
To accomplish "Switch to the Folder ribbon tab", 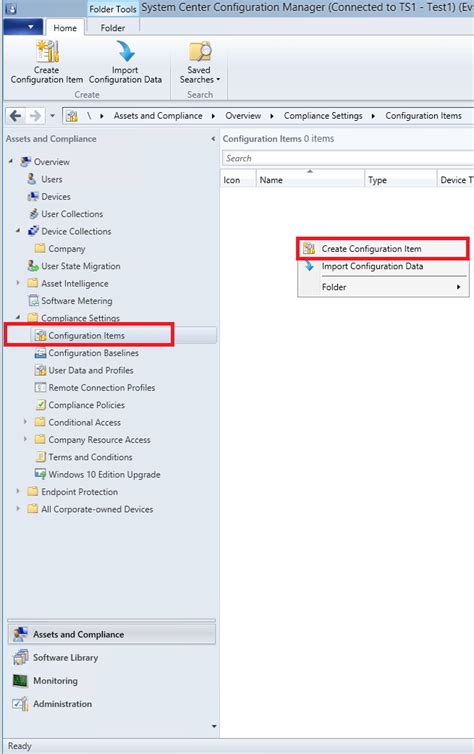I will (x=112, y=28).
